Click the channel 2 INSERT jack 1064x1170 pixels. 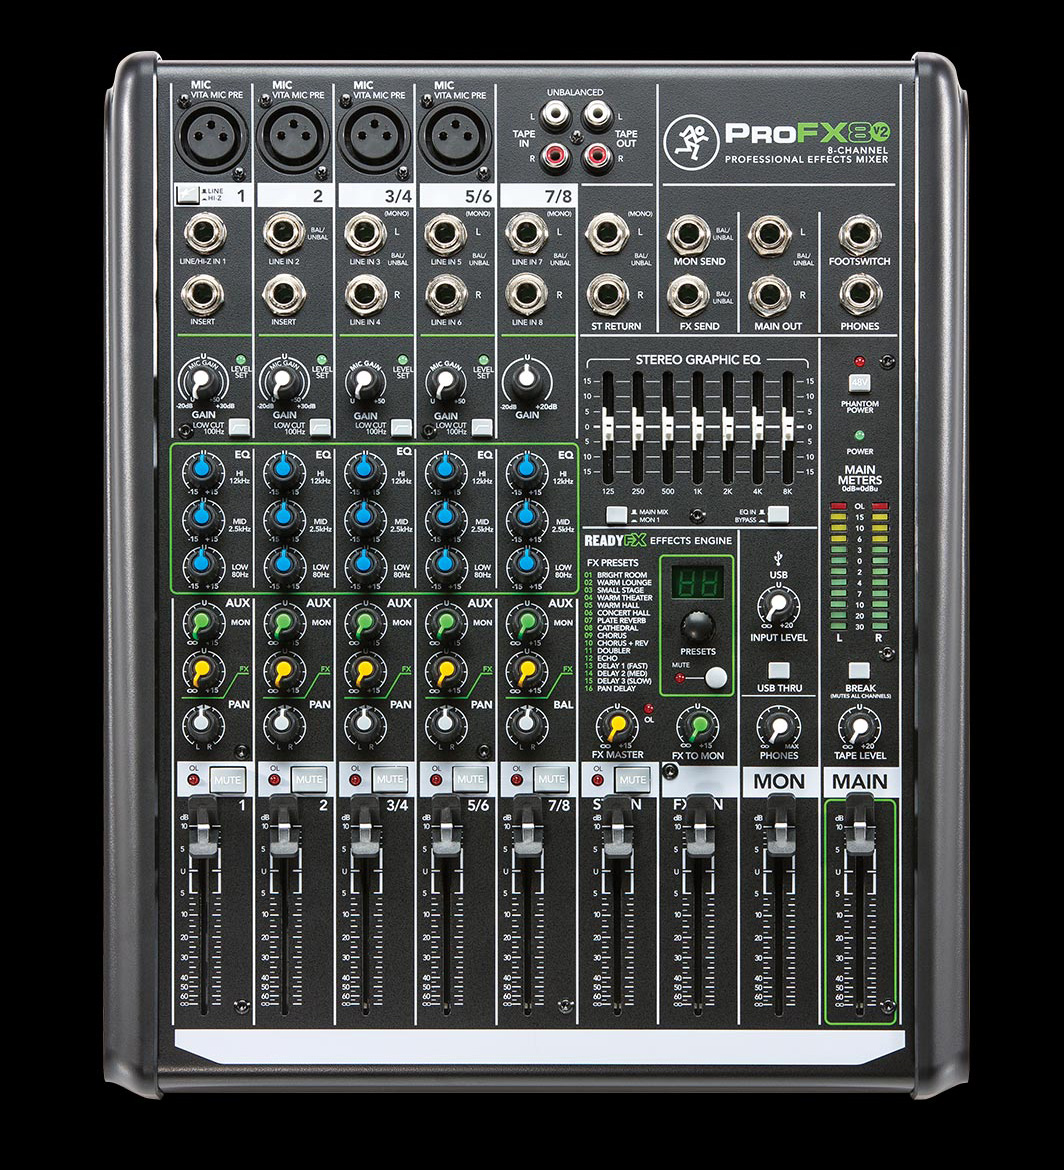click(284, 295)
